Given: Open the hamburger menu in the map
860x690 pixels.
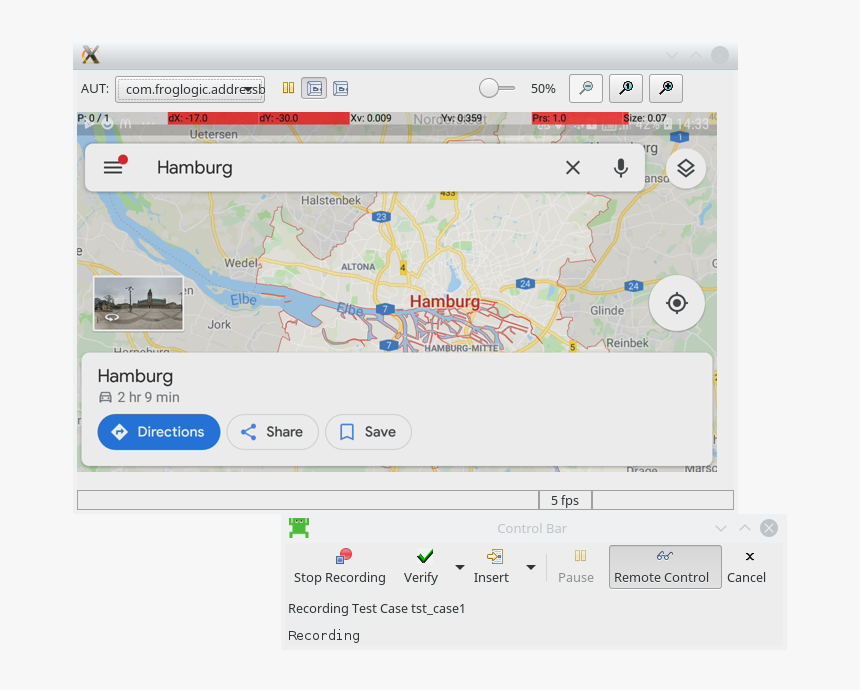Looking at the screenshot, I should 115,166.
